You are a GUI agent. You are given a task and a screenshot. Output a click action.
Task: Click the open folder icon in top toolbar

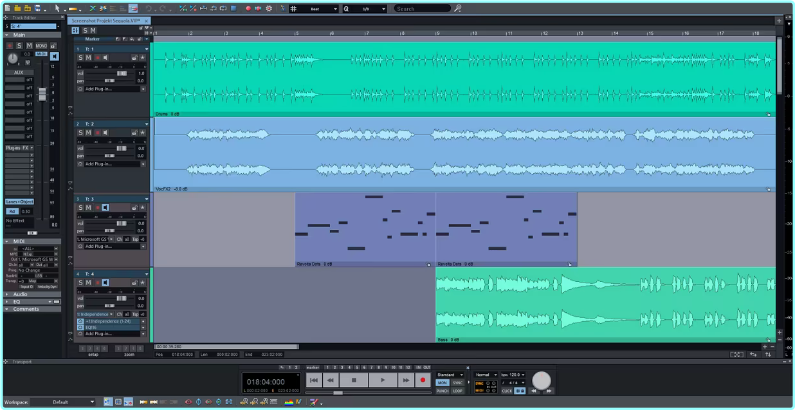pyautogui.click(x=17, y=9)
